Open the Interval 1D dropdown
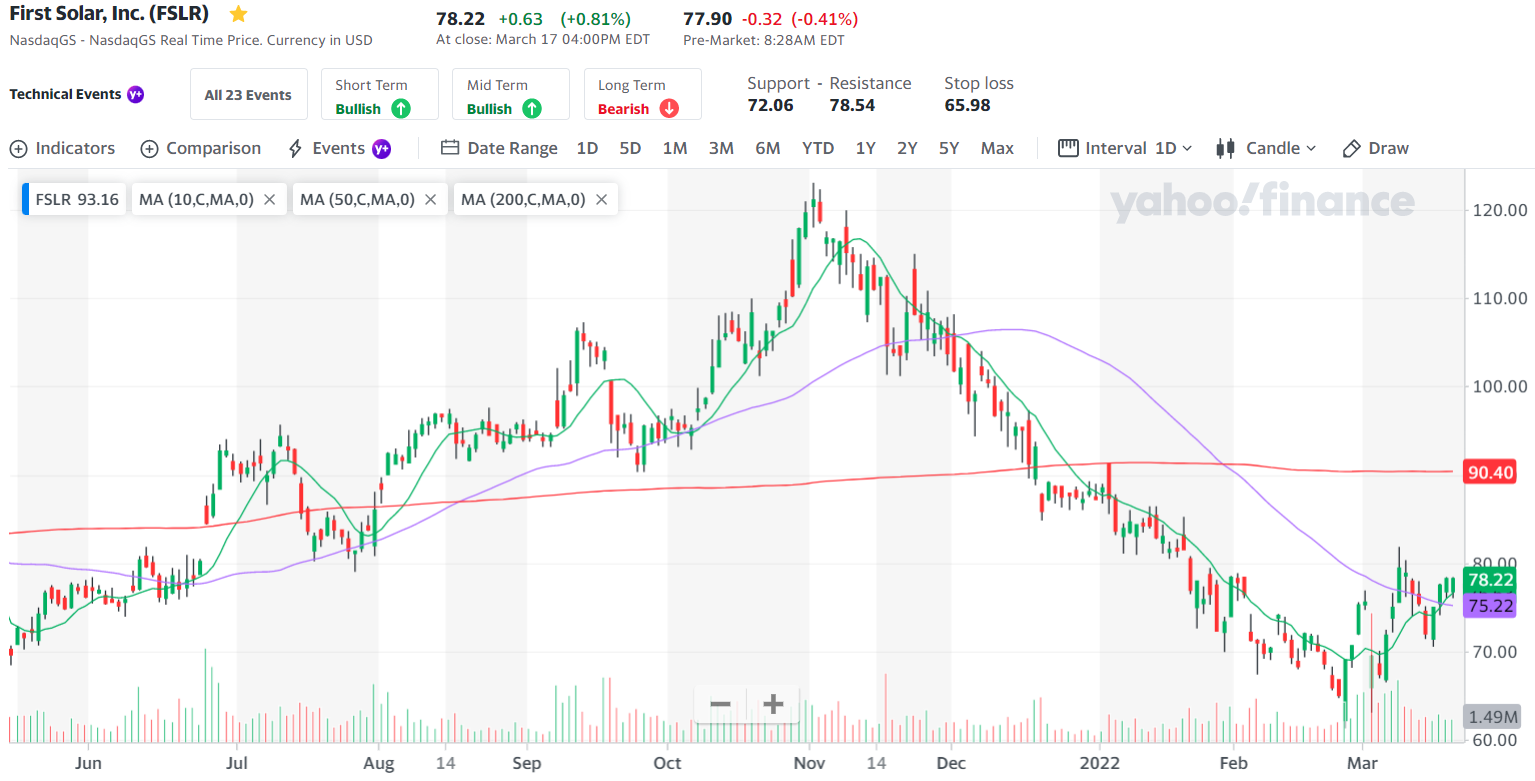The width and height of the screenshot is (1535, 781). click(x=1139, y=148)
